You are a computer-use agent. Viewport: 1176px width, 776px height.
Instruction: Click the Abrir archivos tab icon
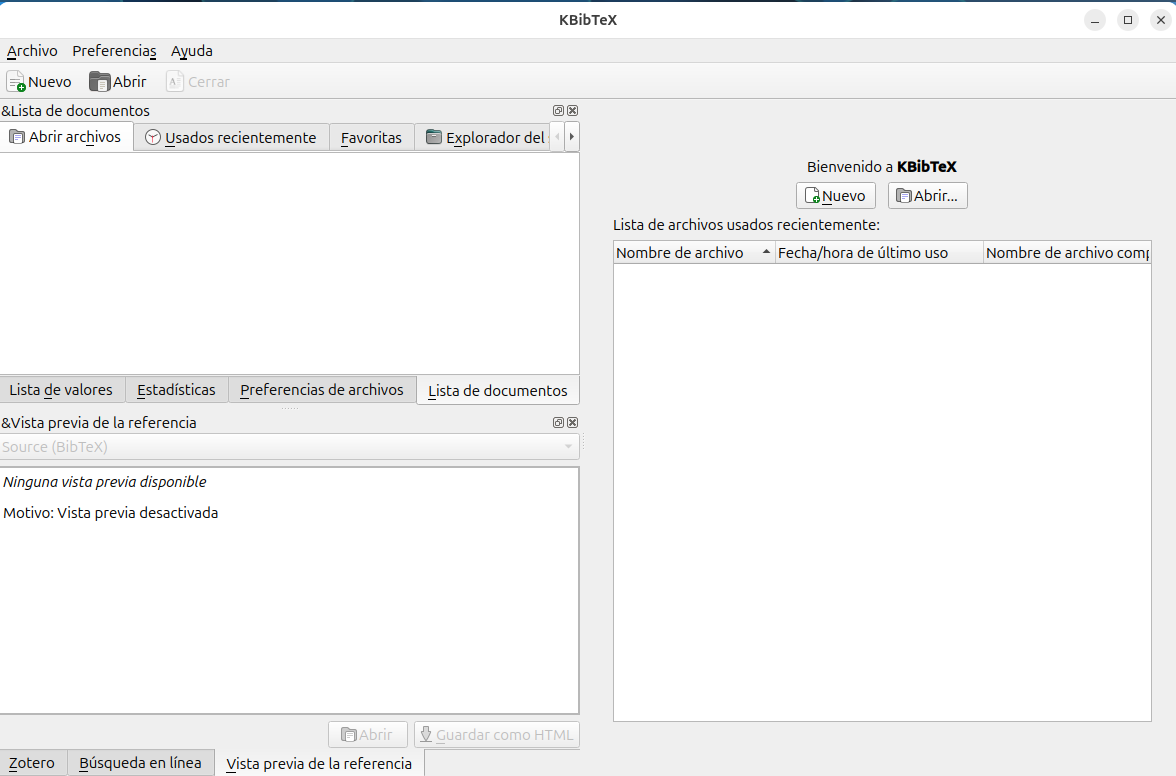point(16,136)
